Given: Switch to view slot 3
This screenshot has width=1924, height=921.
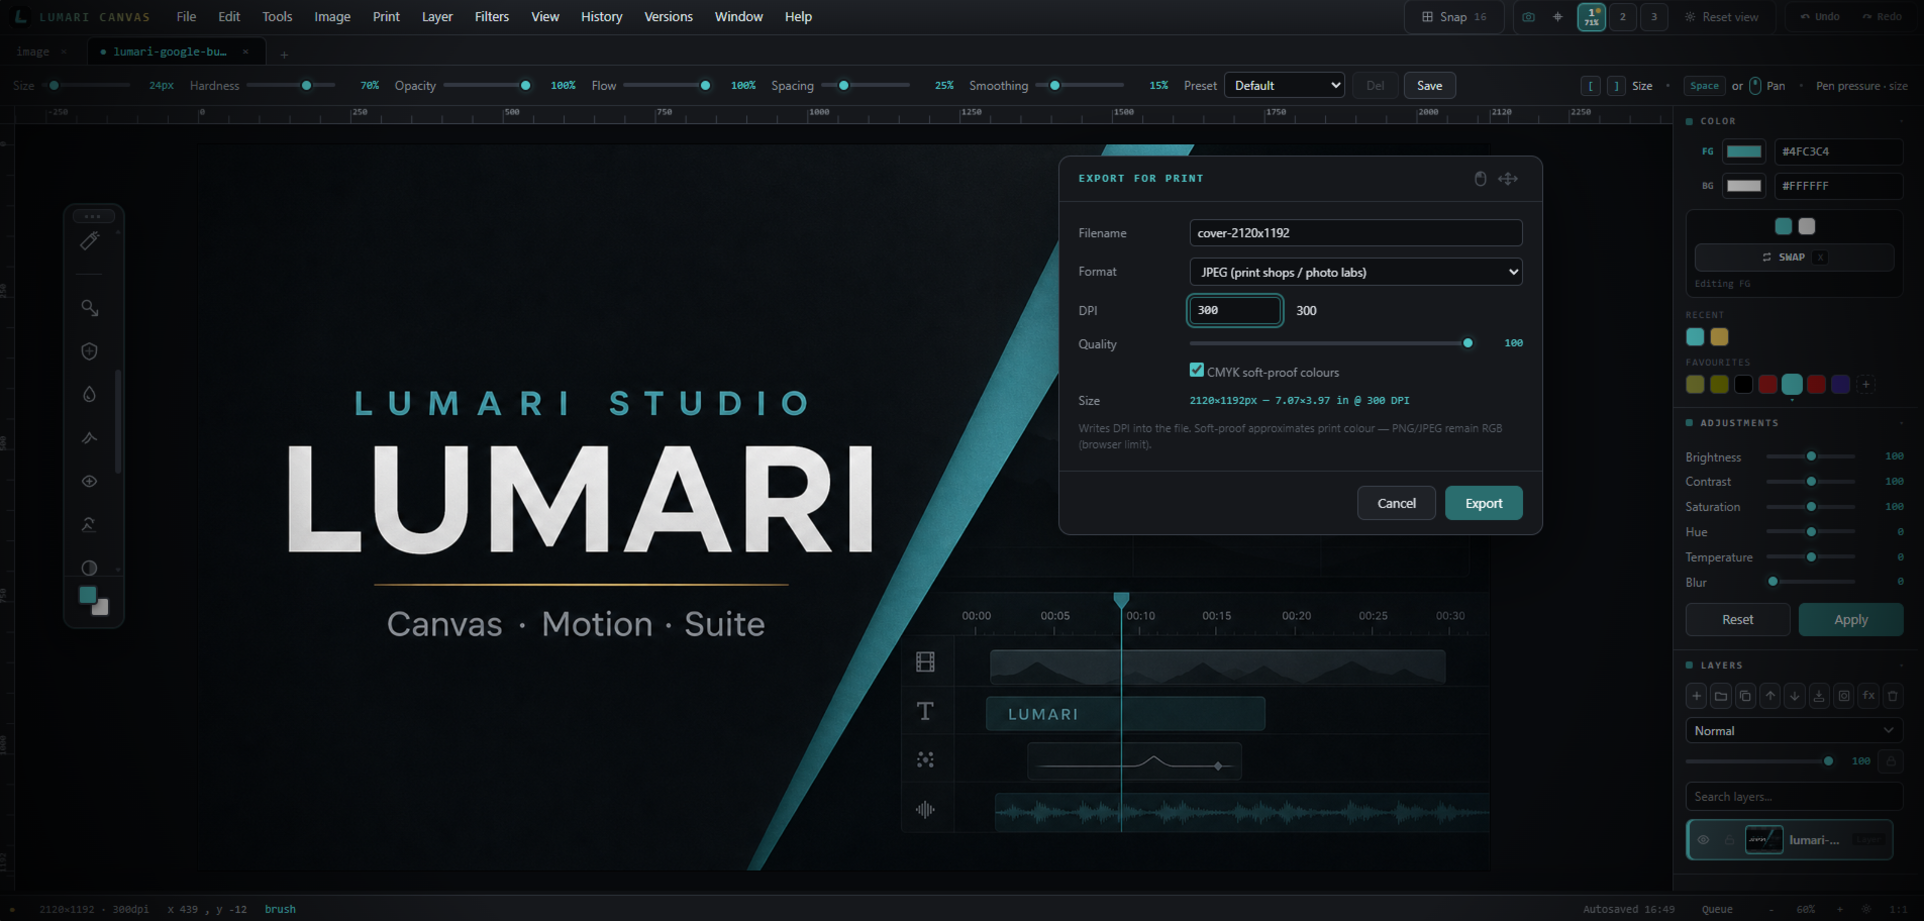Looking at the screenshot, I should (1654, 17).
